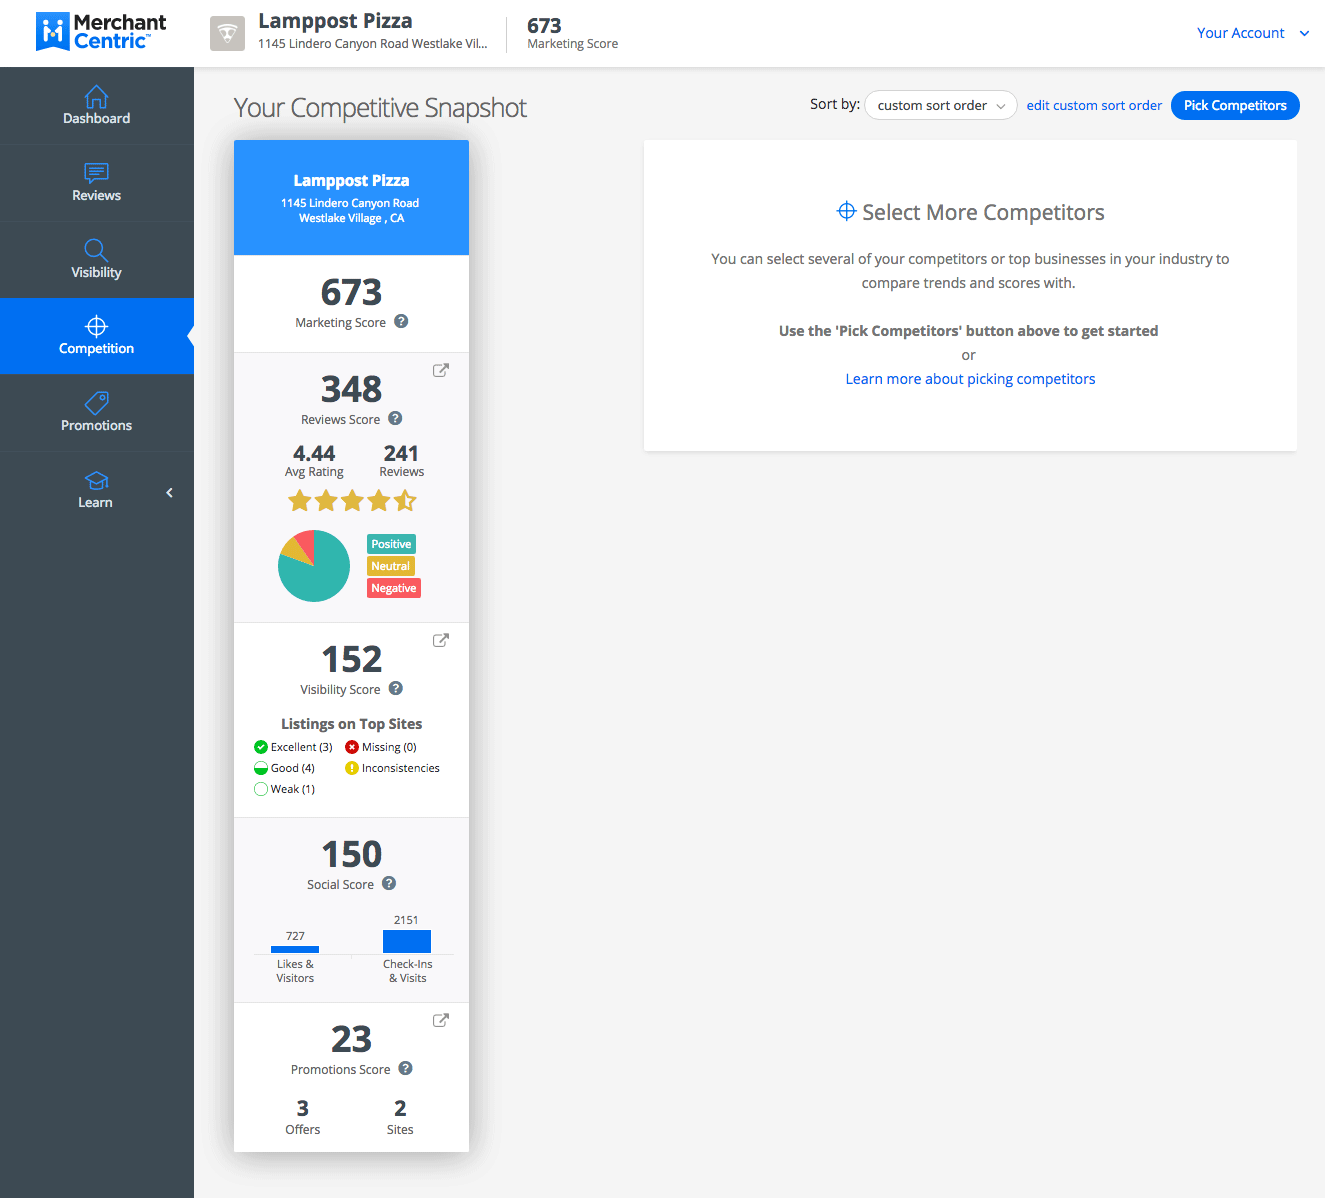This screenshot has width=1325, height=1198.
Task: Click the Neutral legend swatch
Action: coord(391,566)
